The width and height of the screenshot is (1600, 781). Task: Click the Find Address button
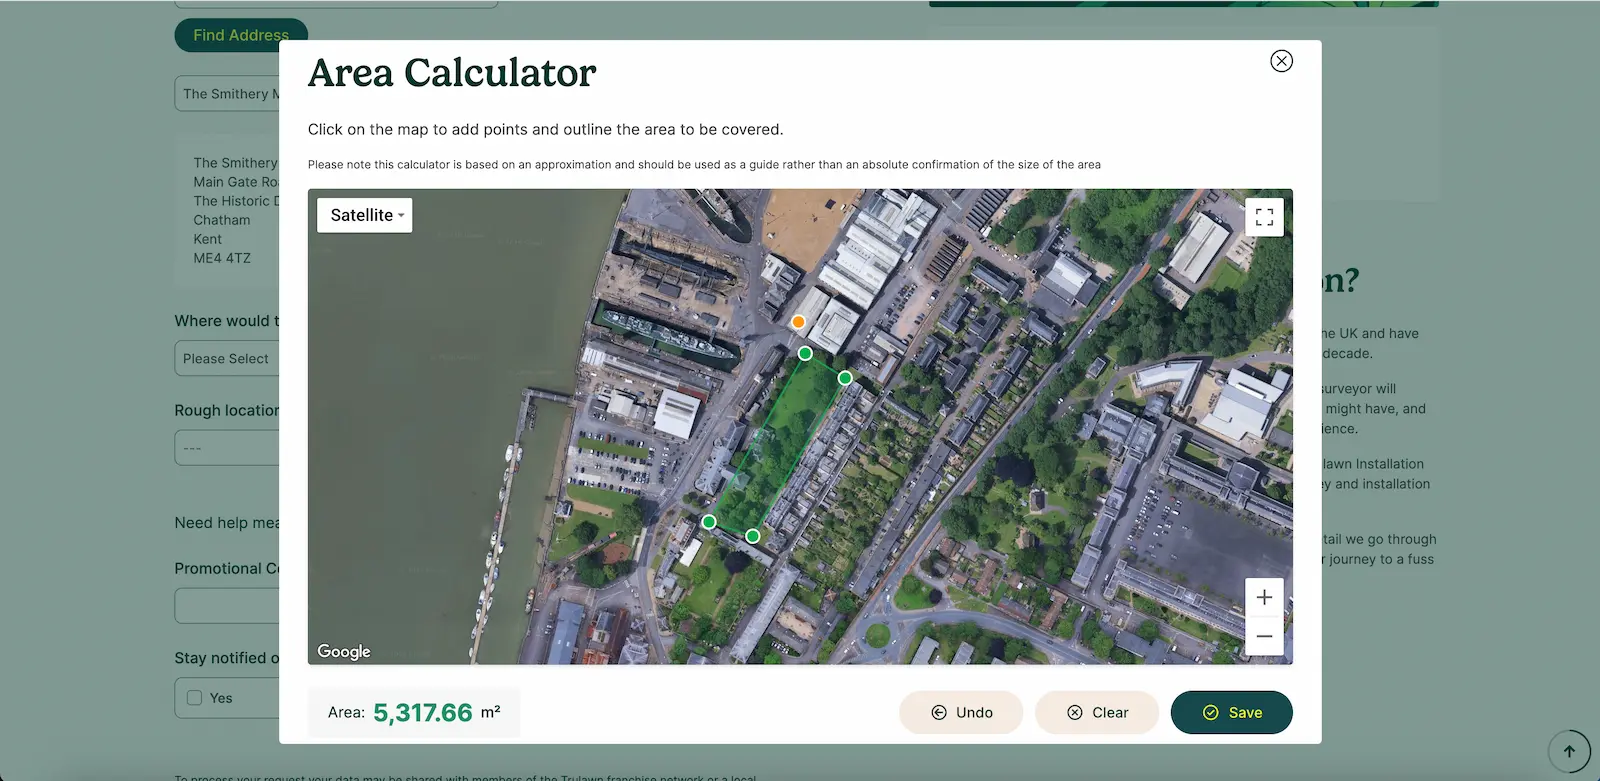pyautogui.click(x=241, y=35)
